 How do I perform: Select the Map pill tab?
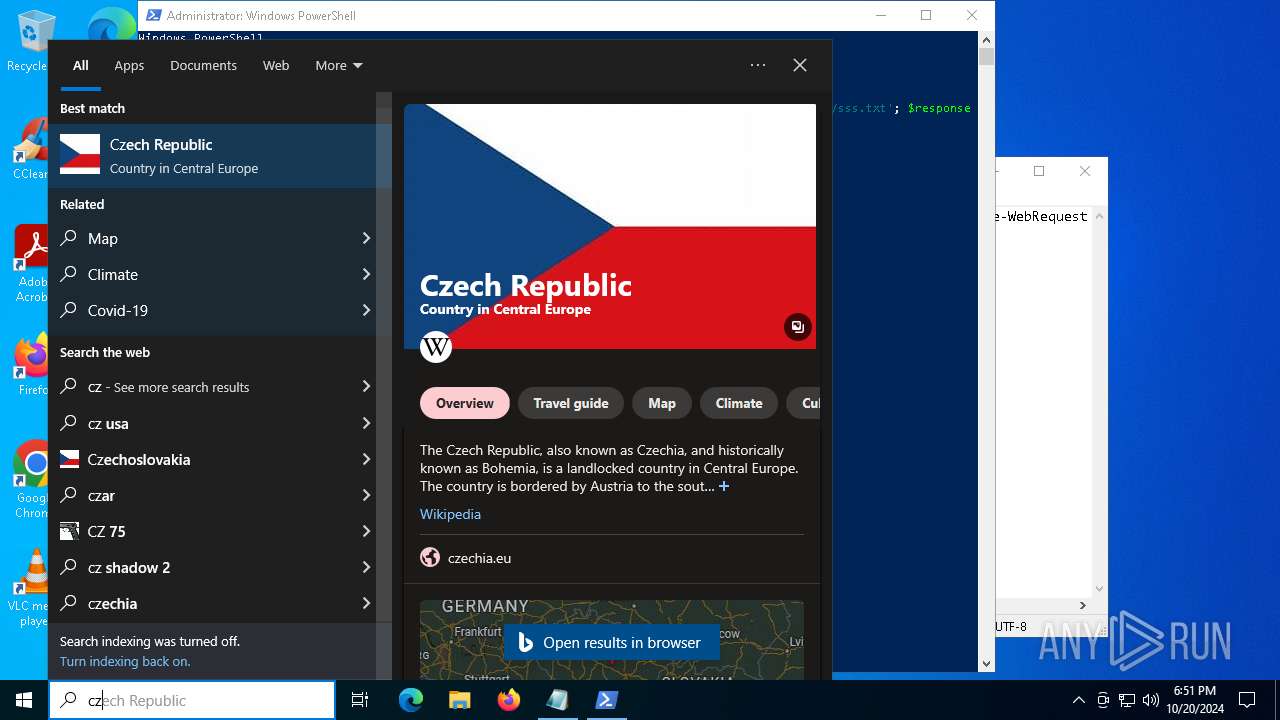(x=662, y=403)
